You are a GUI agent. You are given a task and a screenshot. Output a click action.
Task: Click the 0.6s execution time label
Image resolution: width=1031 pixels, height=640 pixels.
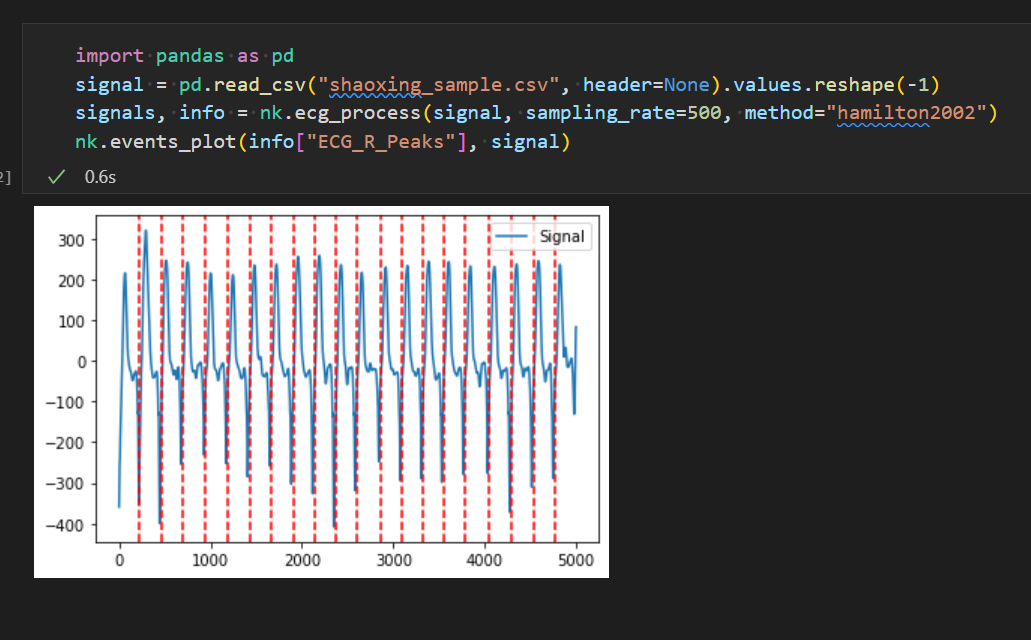point(101,177)
